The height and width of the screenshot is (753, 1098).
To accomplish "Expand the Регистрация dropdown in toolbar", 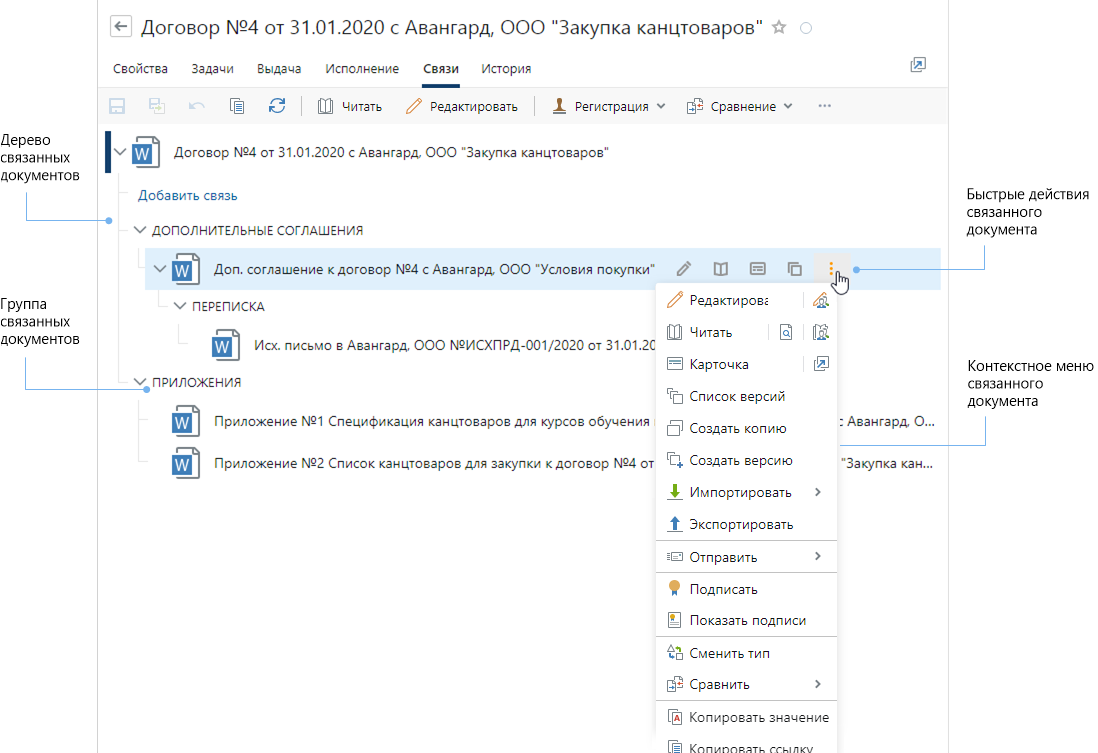I will 609,106.
